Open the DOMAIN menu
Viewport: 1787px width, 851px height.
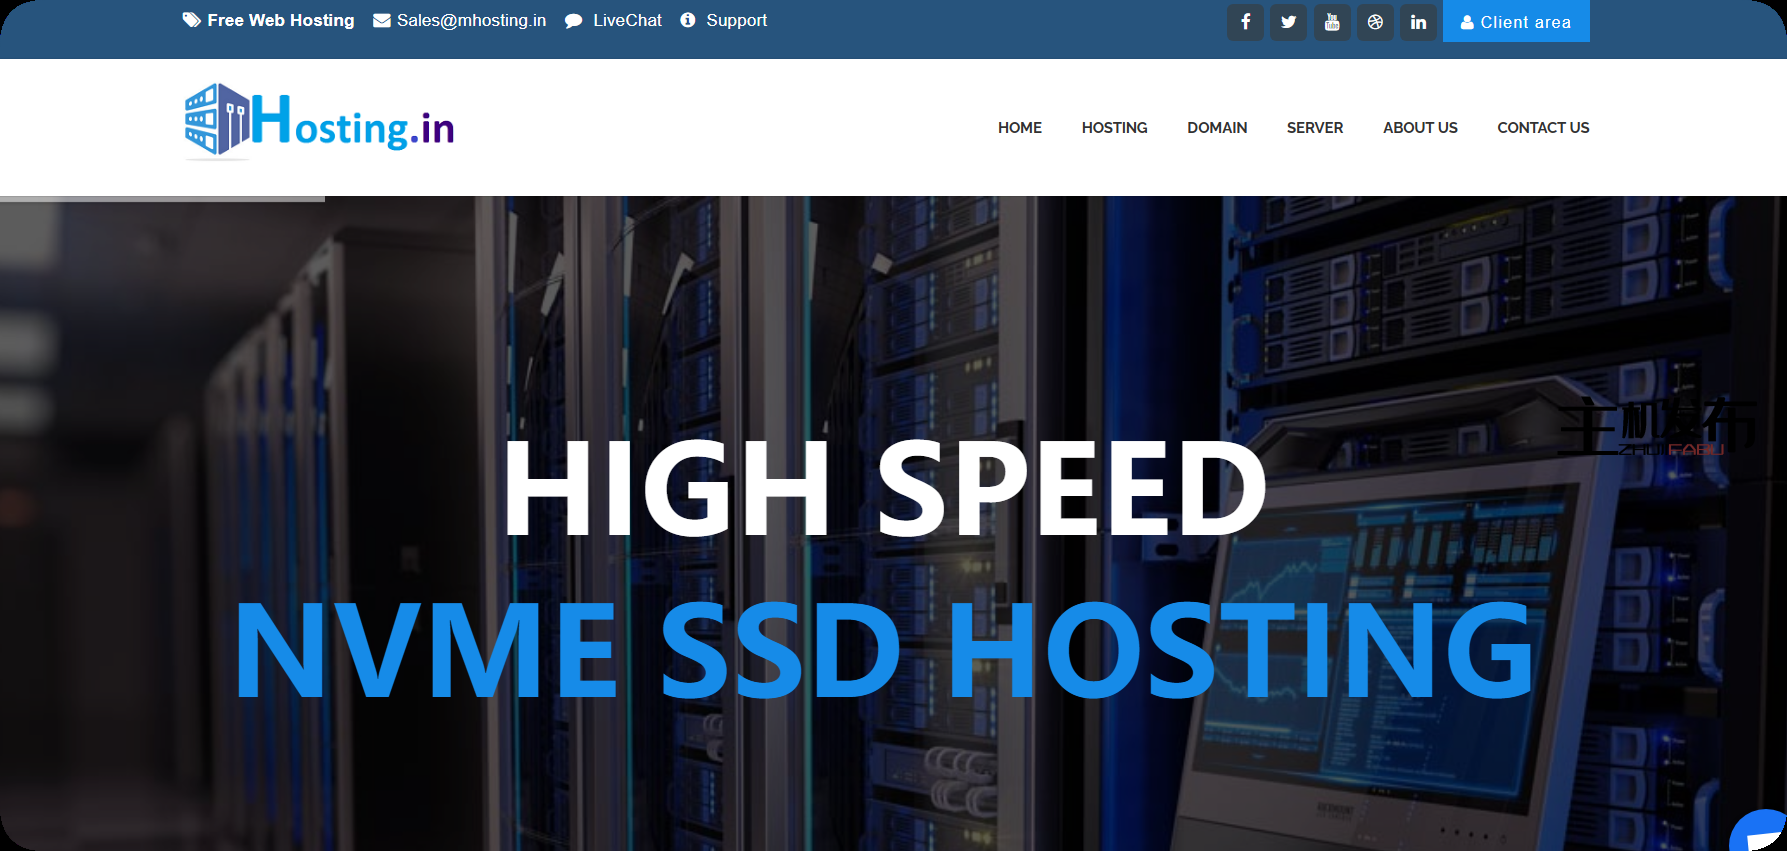point(1216,128)
